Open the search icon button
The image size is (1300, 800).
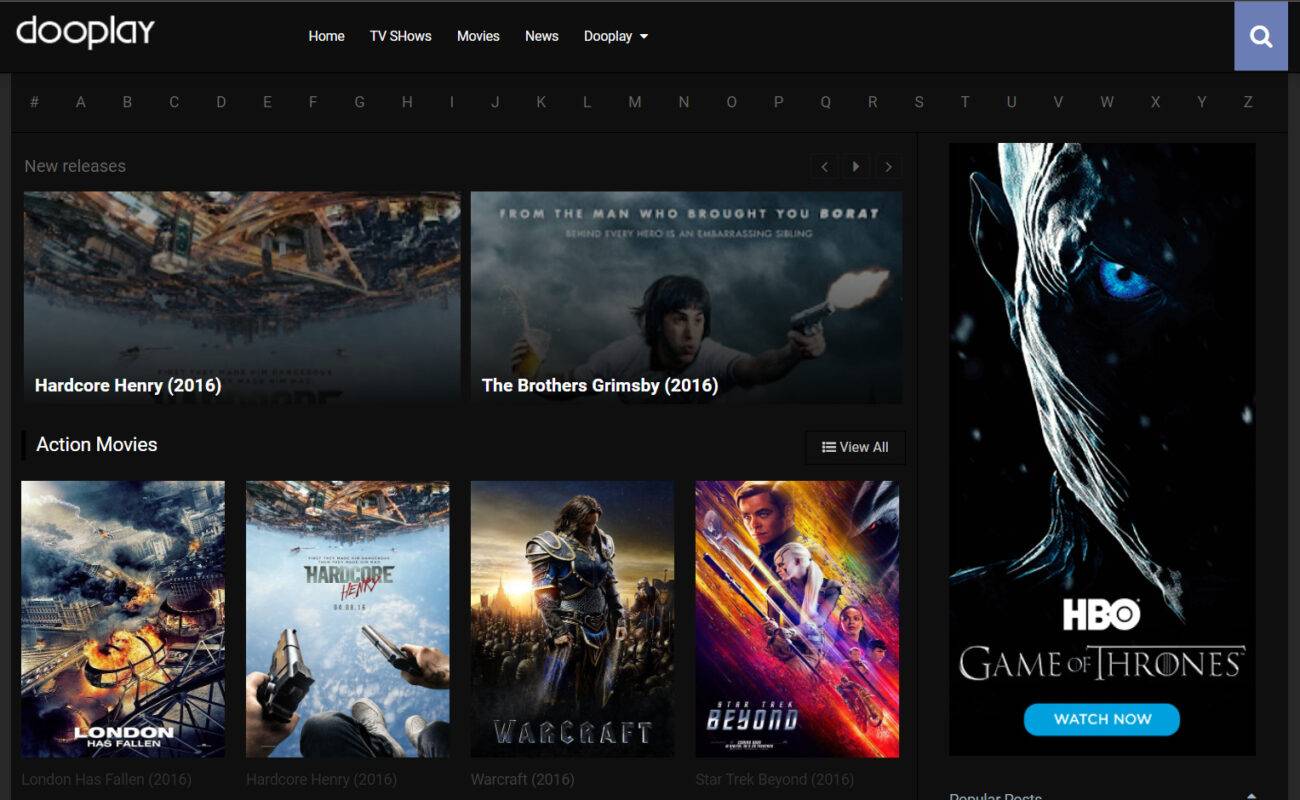(1261, 36)
